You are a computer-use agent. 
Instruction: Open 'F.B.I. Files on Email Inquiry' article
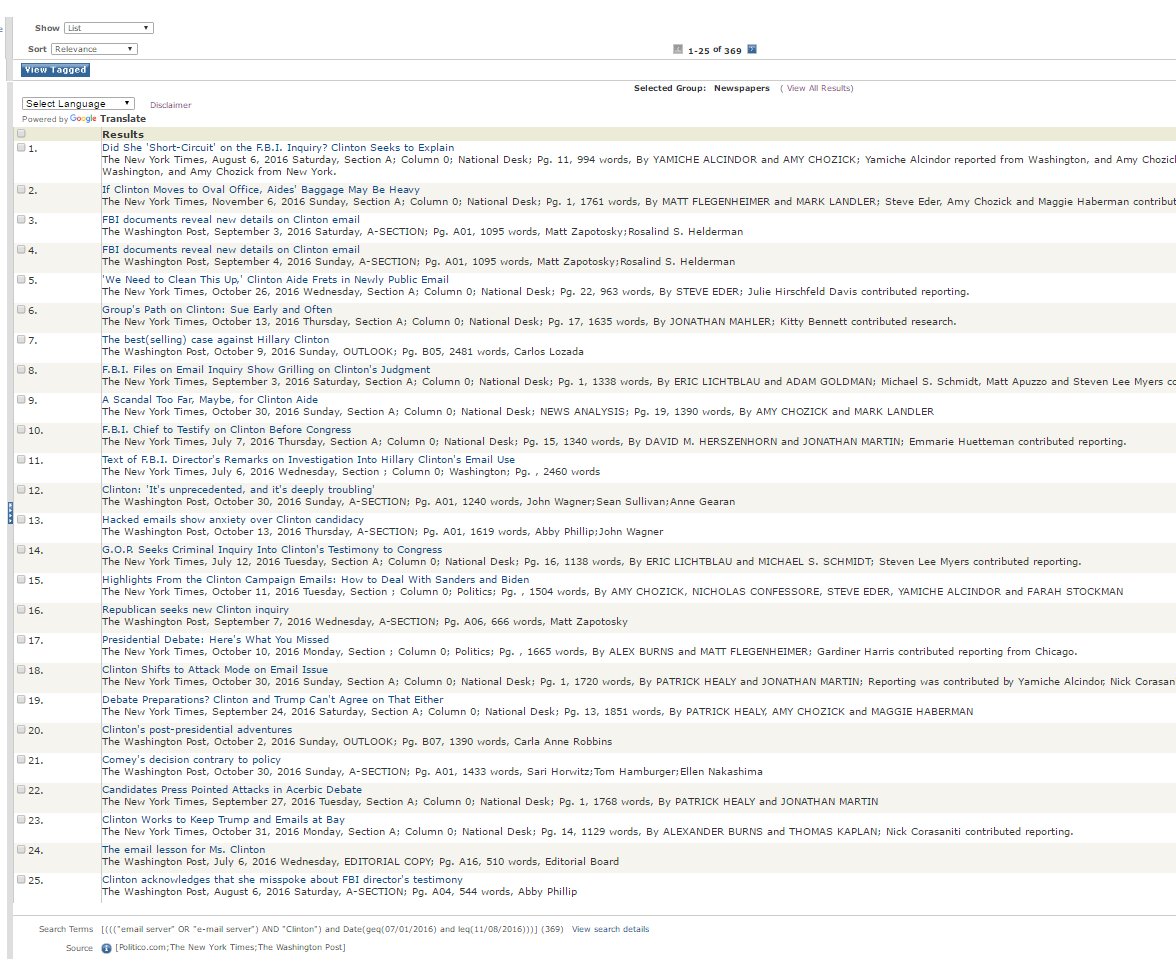[x=266, y=370]
